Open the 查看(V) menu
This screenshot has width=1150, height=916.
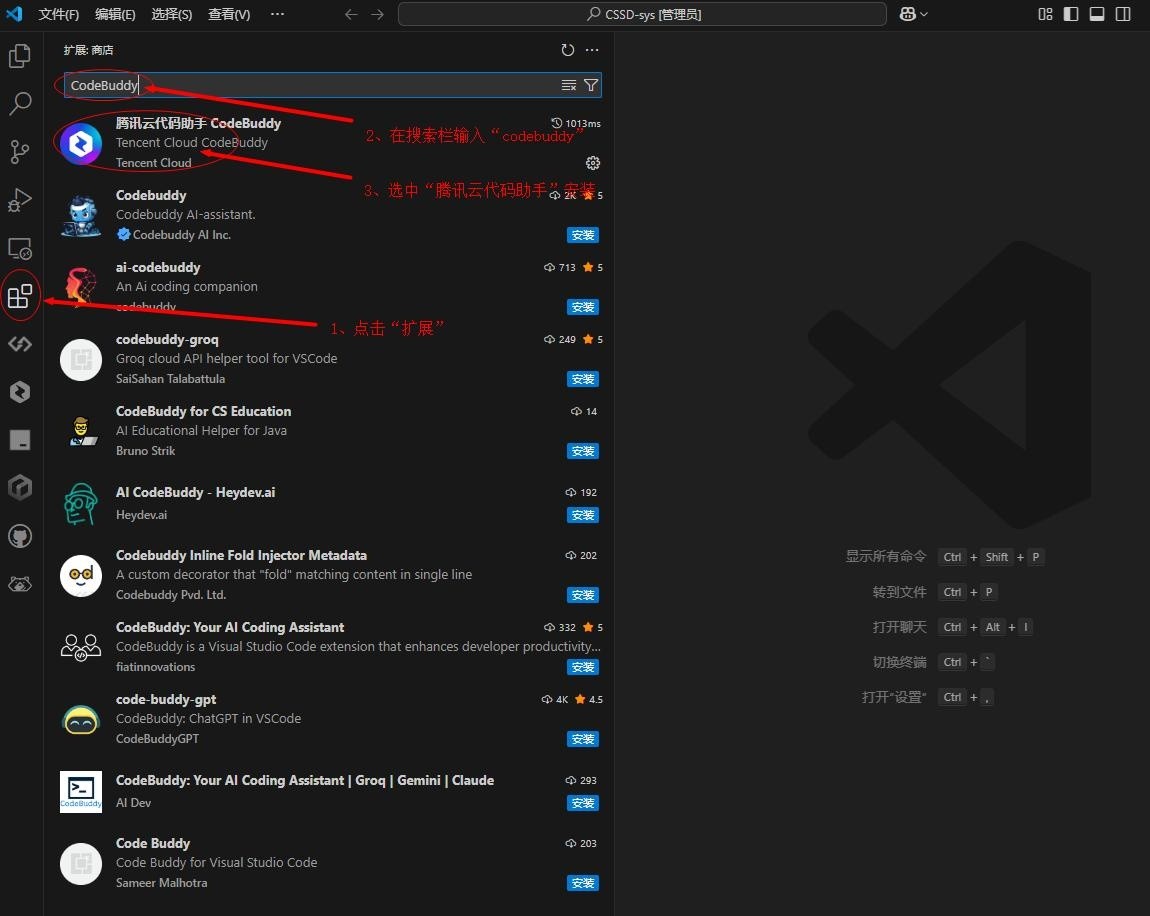tap(229, 14)
